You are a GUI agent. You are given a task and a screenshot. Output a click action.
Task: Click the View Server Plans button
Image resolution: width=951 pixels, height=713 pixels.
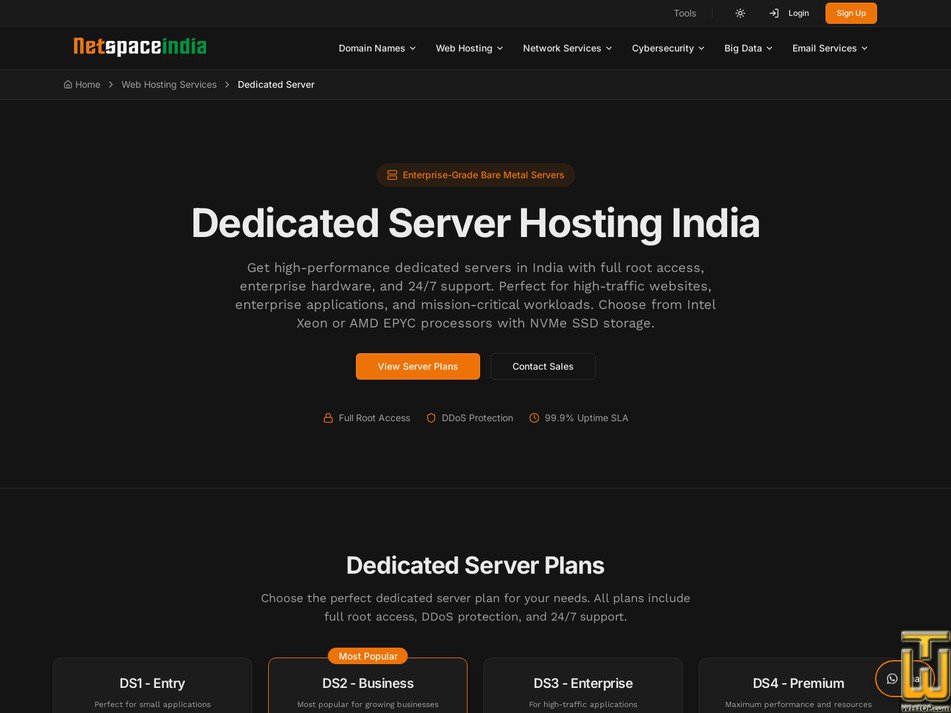point(418,366)
